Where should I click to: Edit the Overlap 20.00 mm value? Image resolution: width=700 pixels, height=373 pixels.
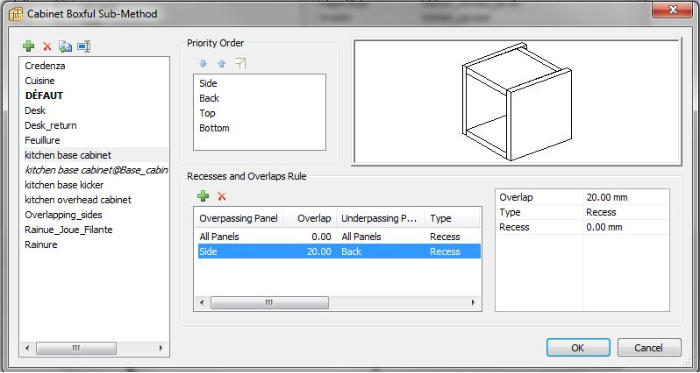[626, 197]
